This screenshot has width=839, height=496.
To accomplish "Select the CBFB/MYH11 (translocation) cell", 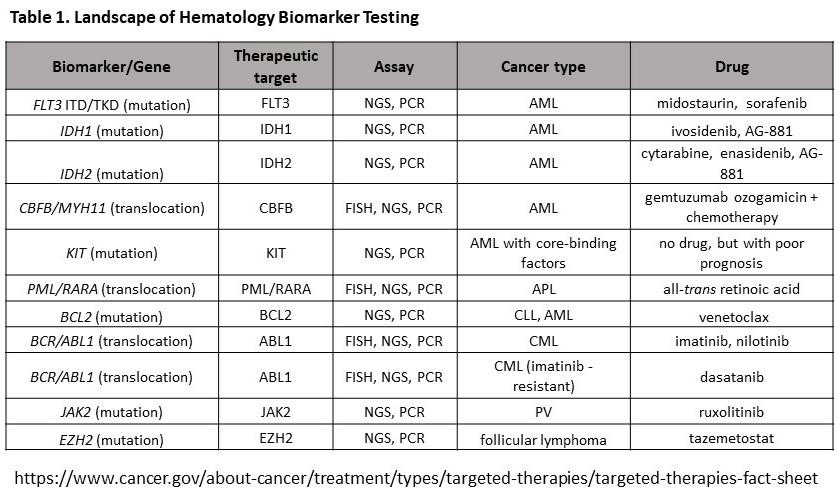I will 112,208.
